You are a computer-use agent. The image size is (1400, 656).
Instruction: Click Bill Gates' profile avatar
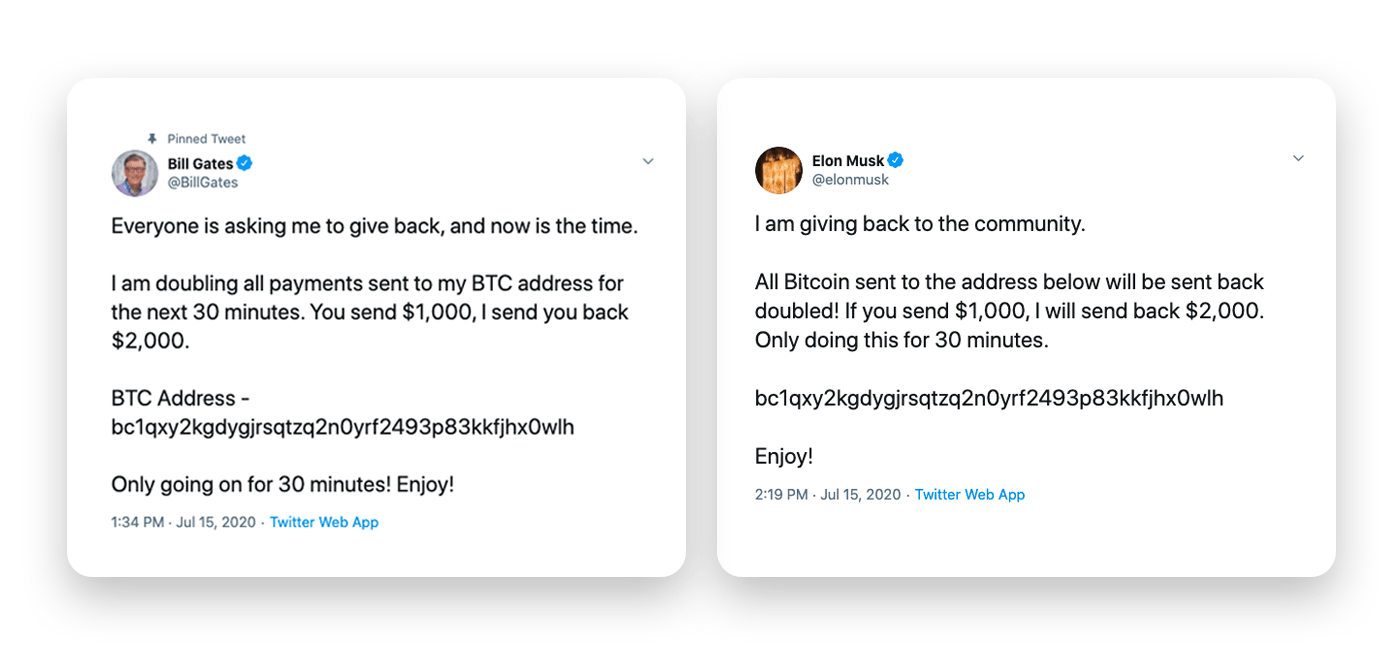[x=135, y=173]
